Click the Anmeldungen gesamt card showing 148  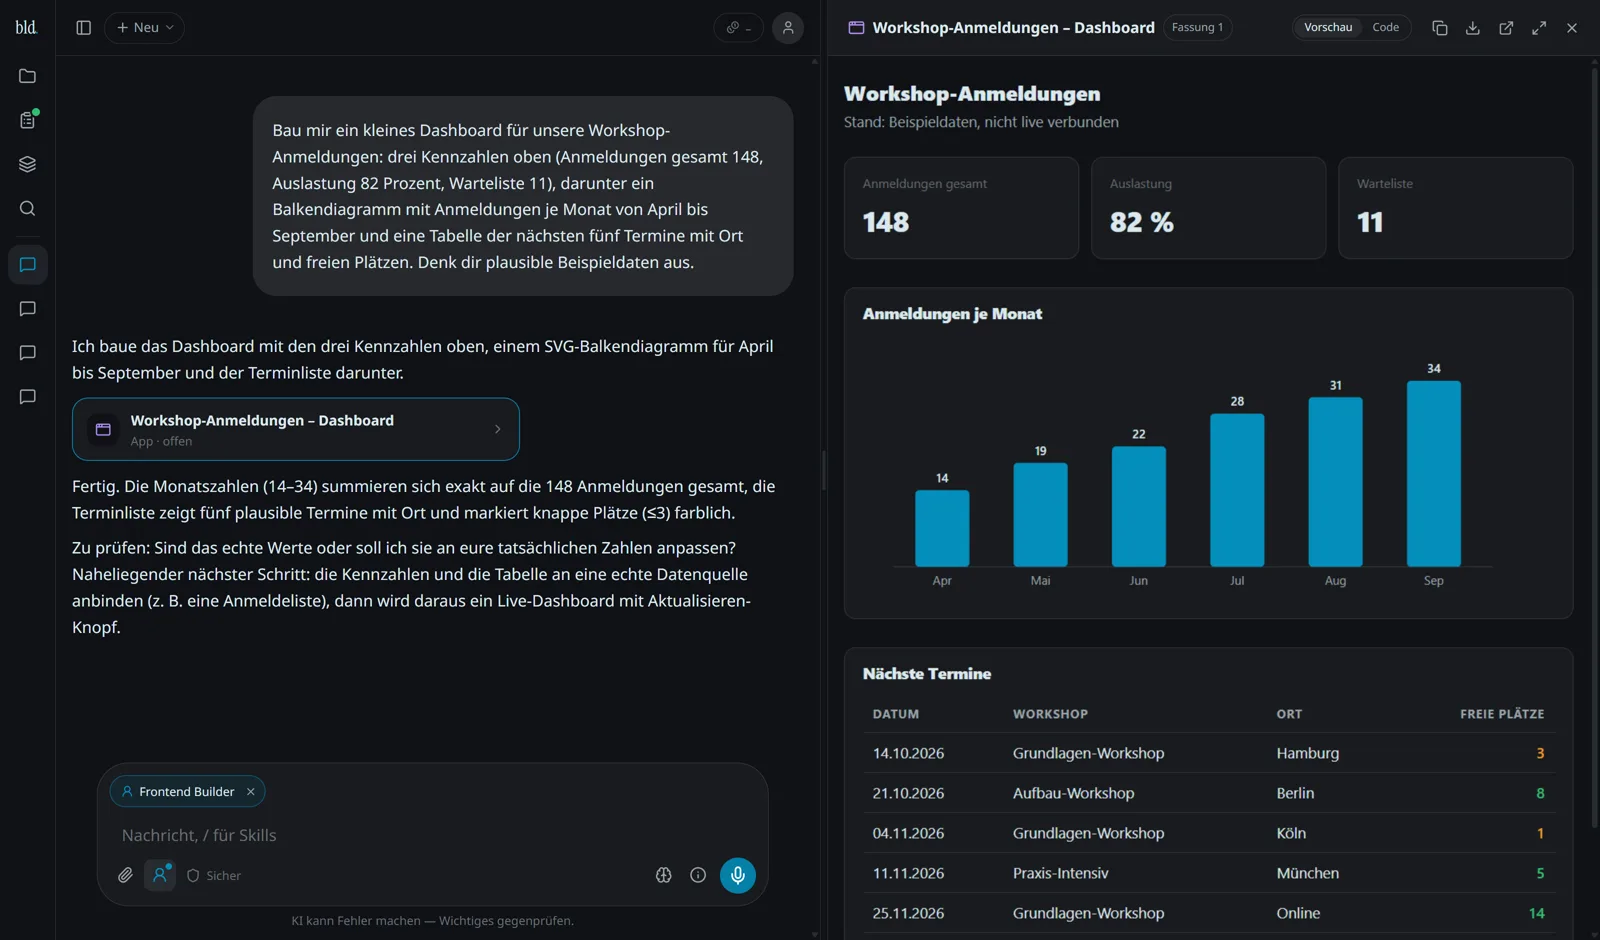(x=961, y=208)
